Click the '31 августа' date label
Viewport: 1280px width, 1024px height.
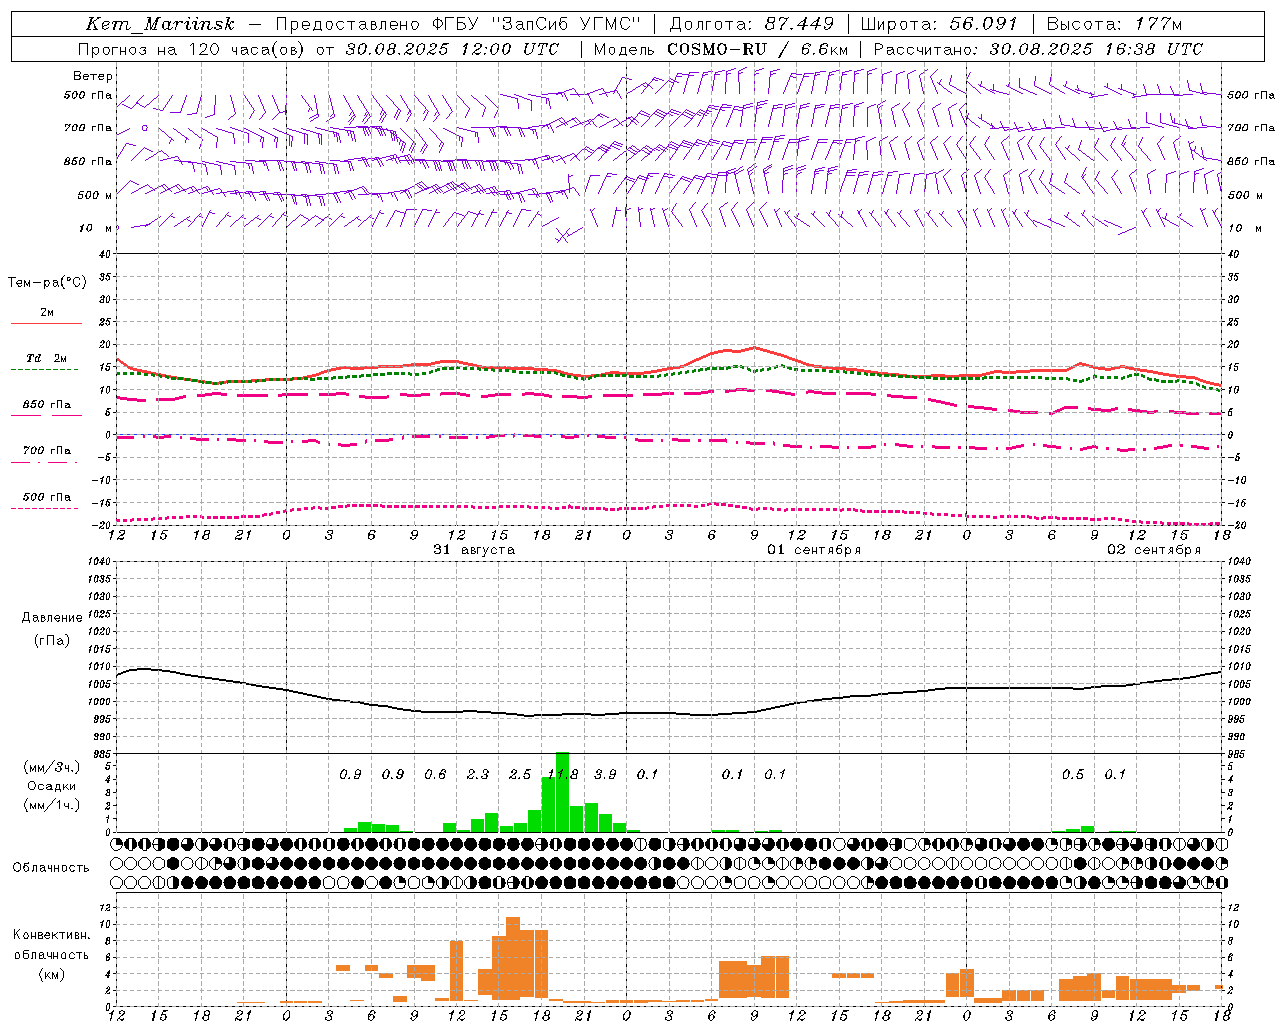(474, 550)
